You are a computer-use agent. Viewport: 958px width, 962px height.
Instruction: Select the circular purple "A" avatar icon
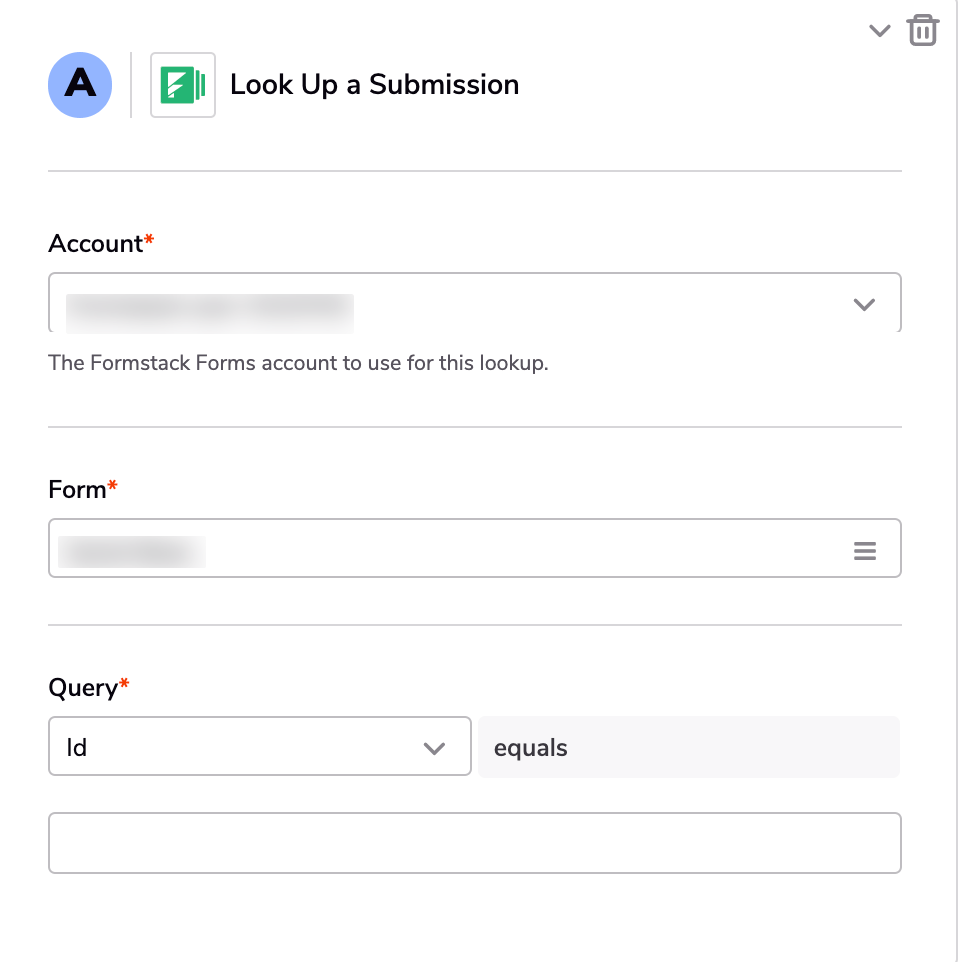coord(80,85)
